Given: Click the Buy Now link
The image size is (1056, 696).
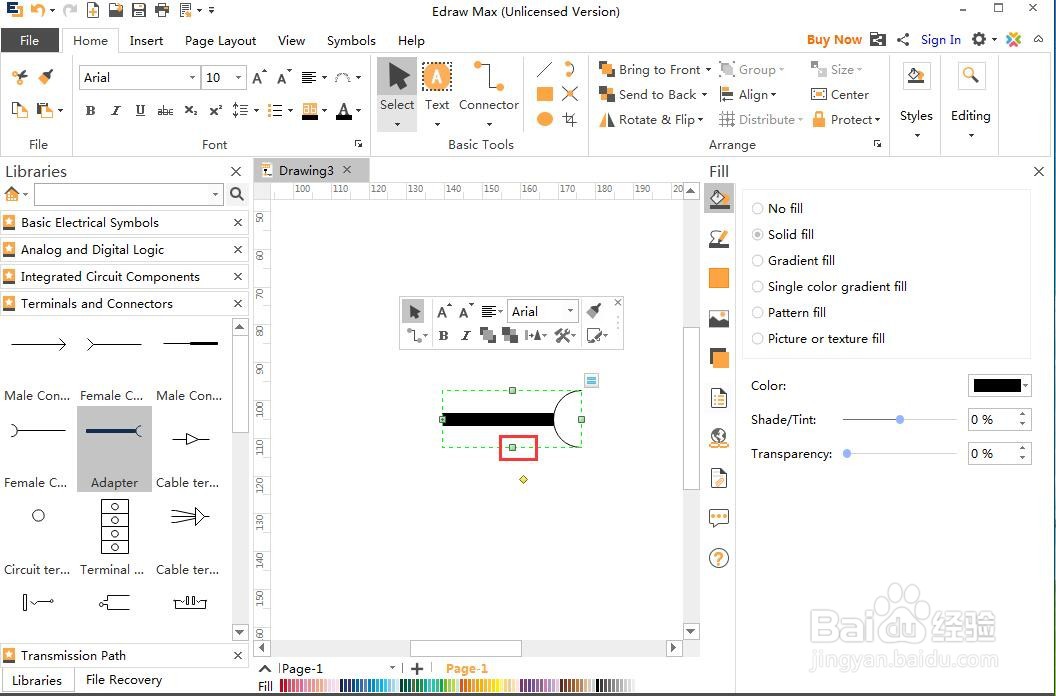Looking at the screenshot, I should point(834,40).
